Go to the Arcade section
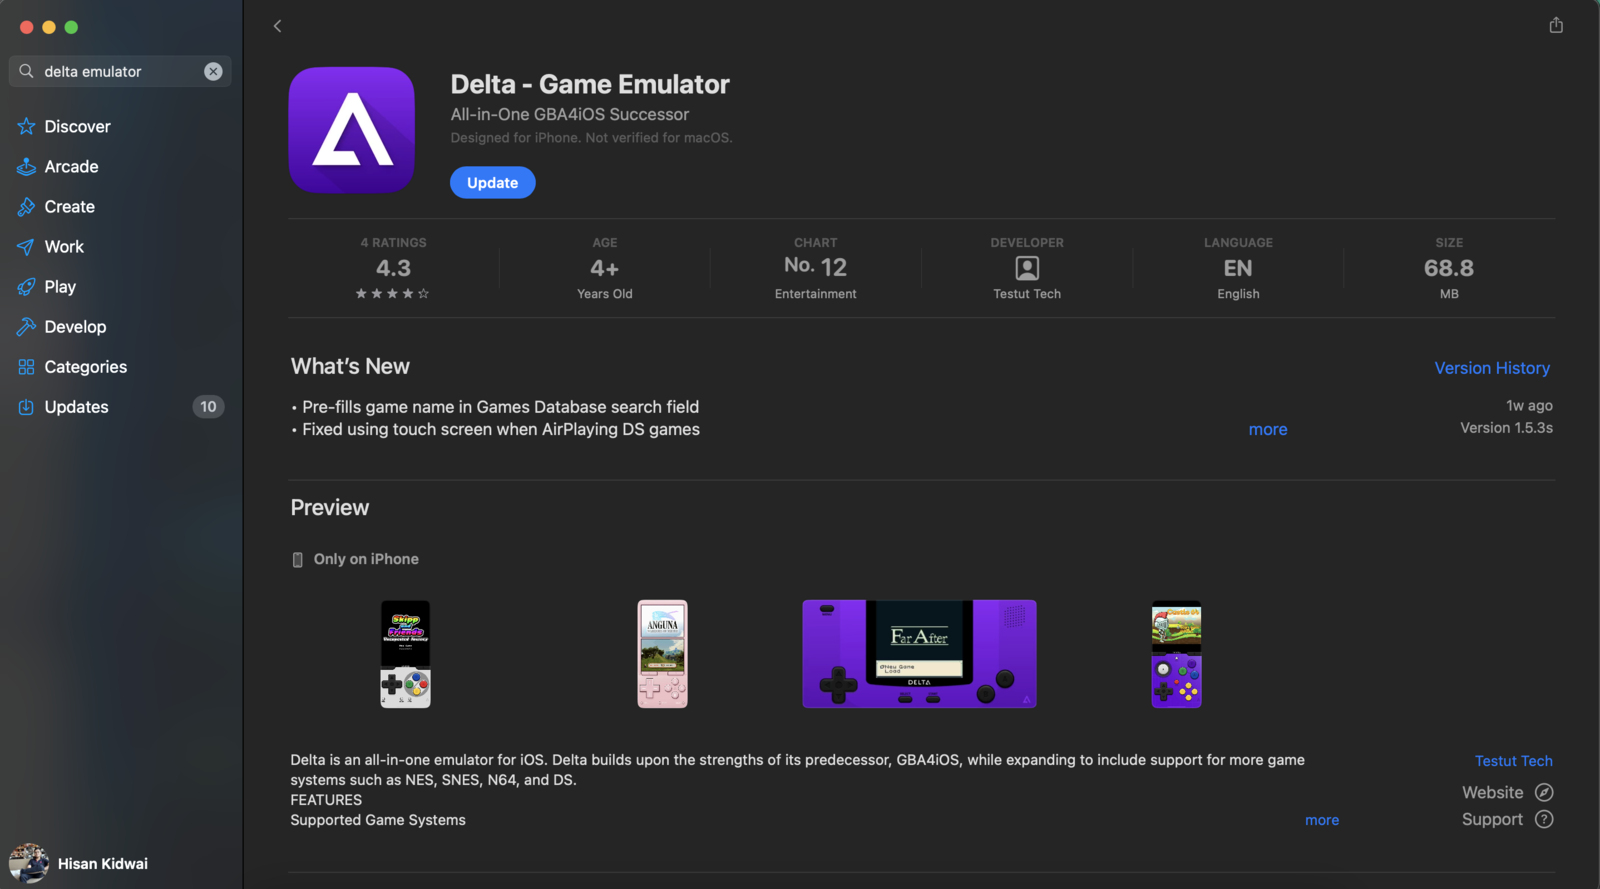The width and height of the screenshot is (1600, 889). tap(71, 167)
